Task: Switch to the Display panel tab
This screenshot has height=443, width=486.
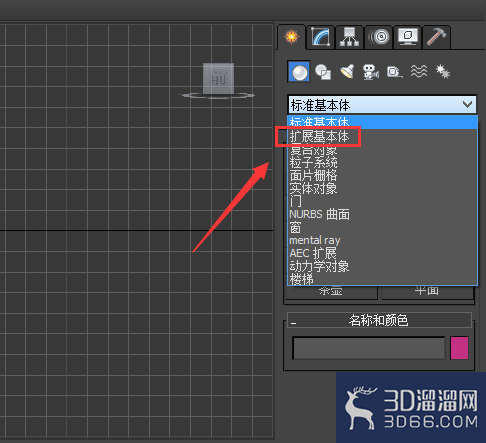Action: point(407,37)
